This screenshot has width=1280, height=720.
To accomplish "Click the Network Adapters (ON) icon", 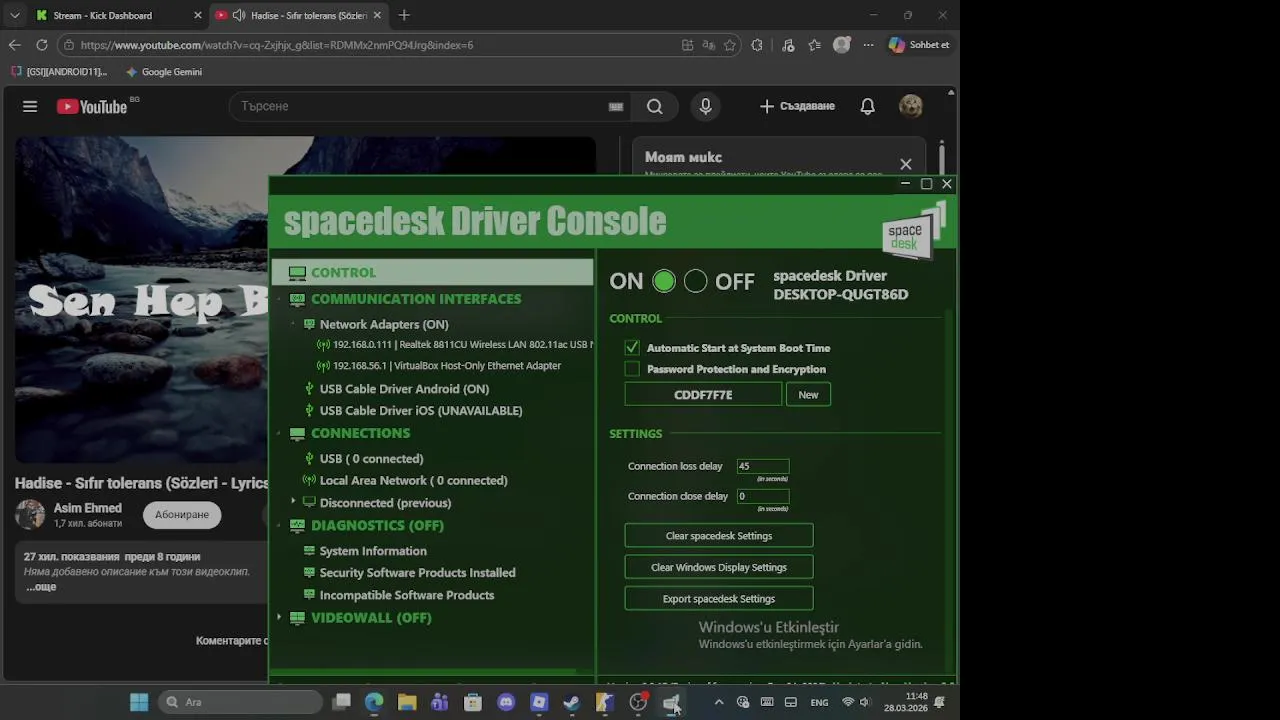I will coord(309,324).
